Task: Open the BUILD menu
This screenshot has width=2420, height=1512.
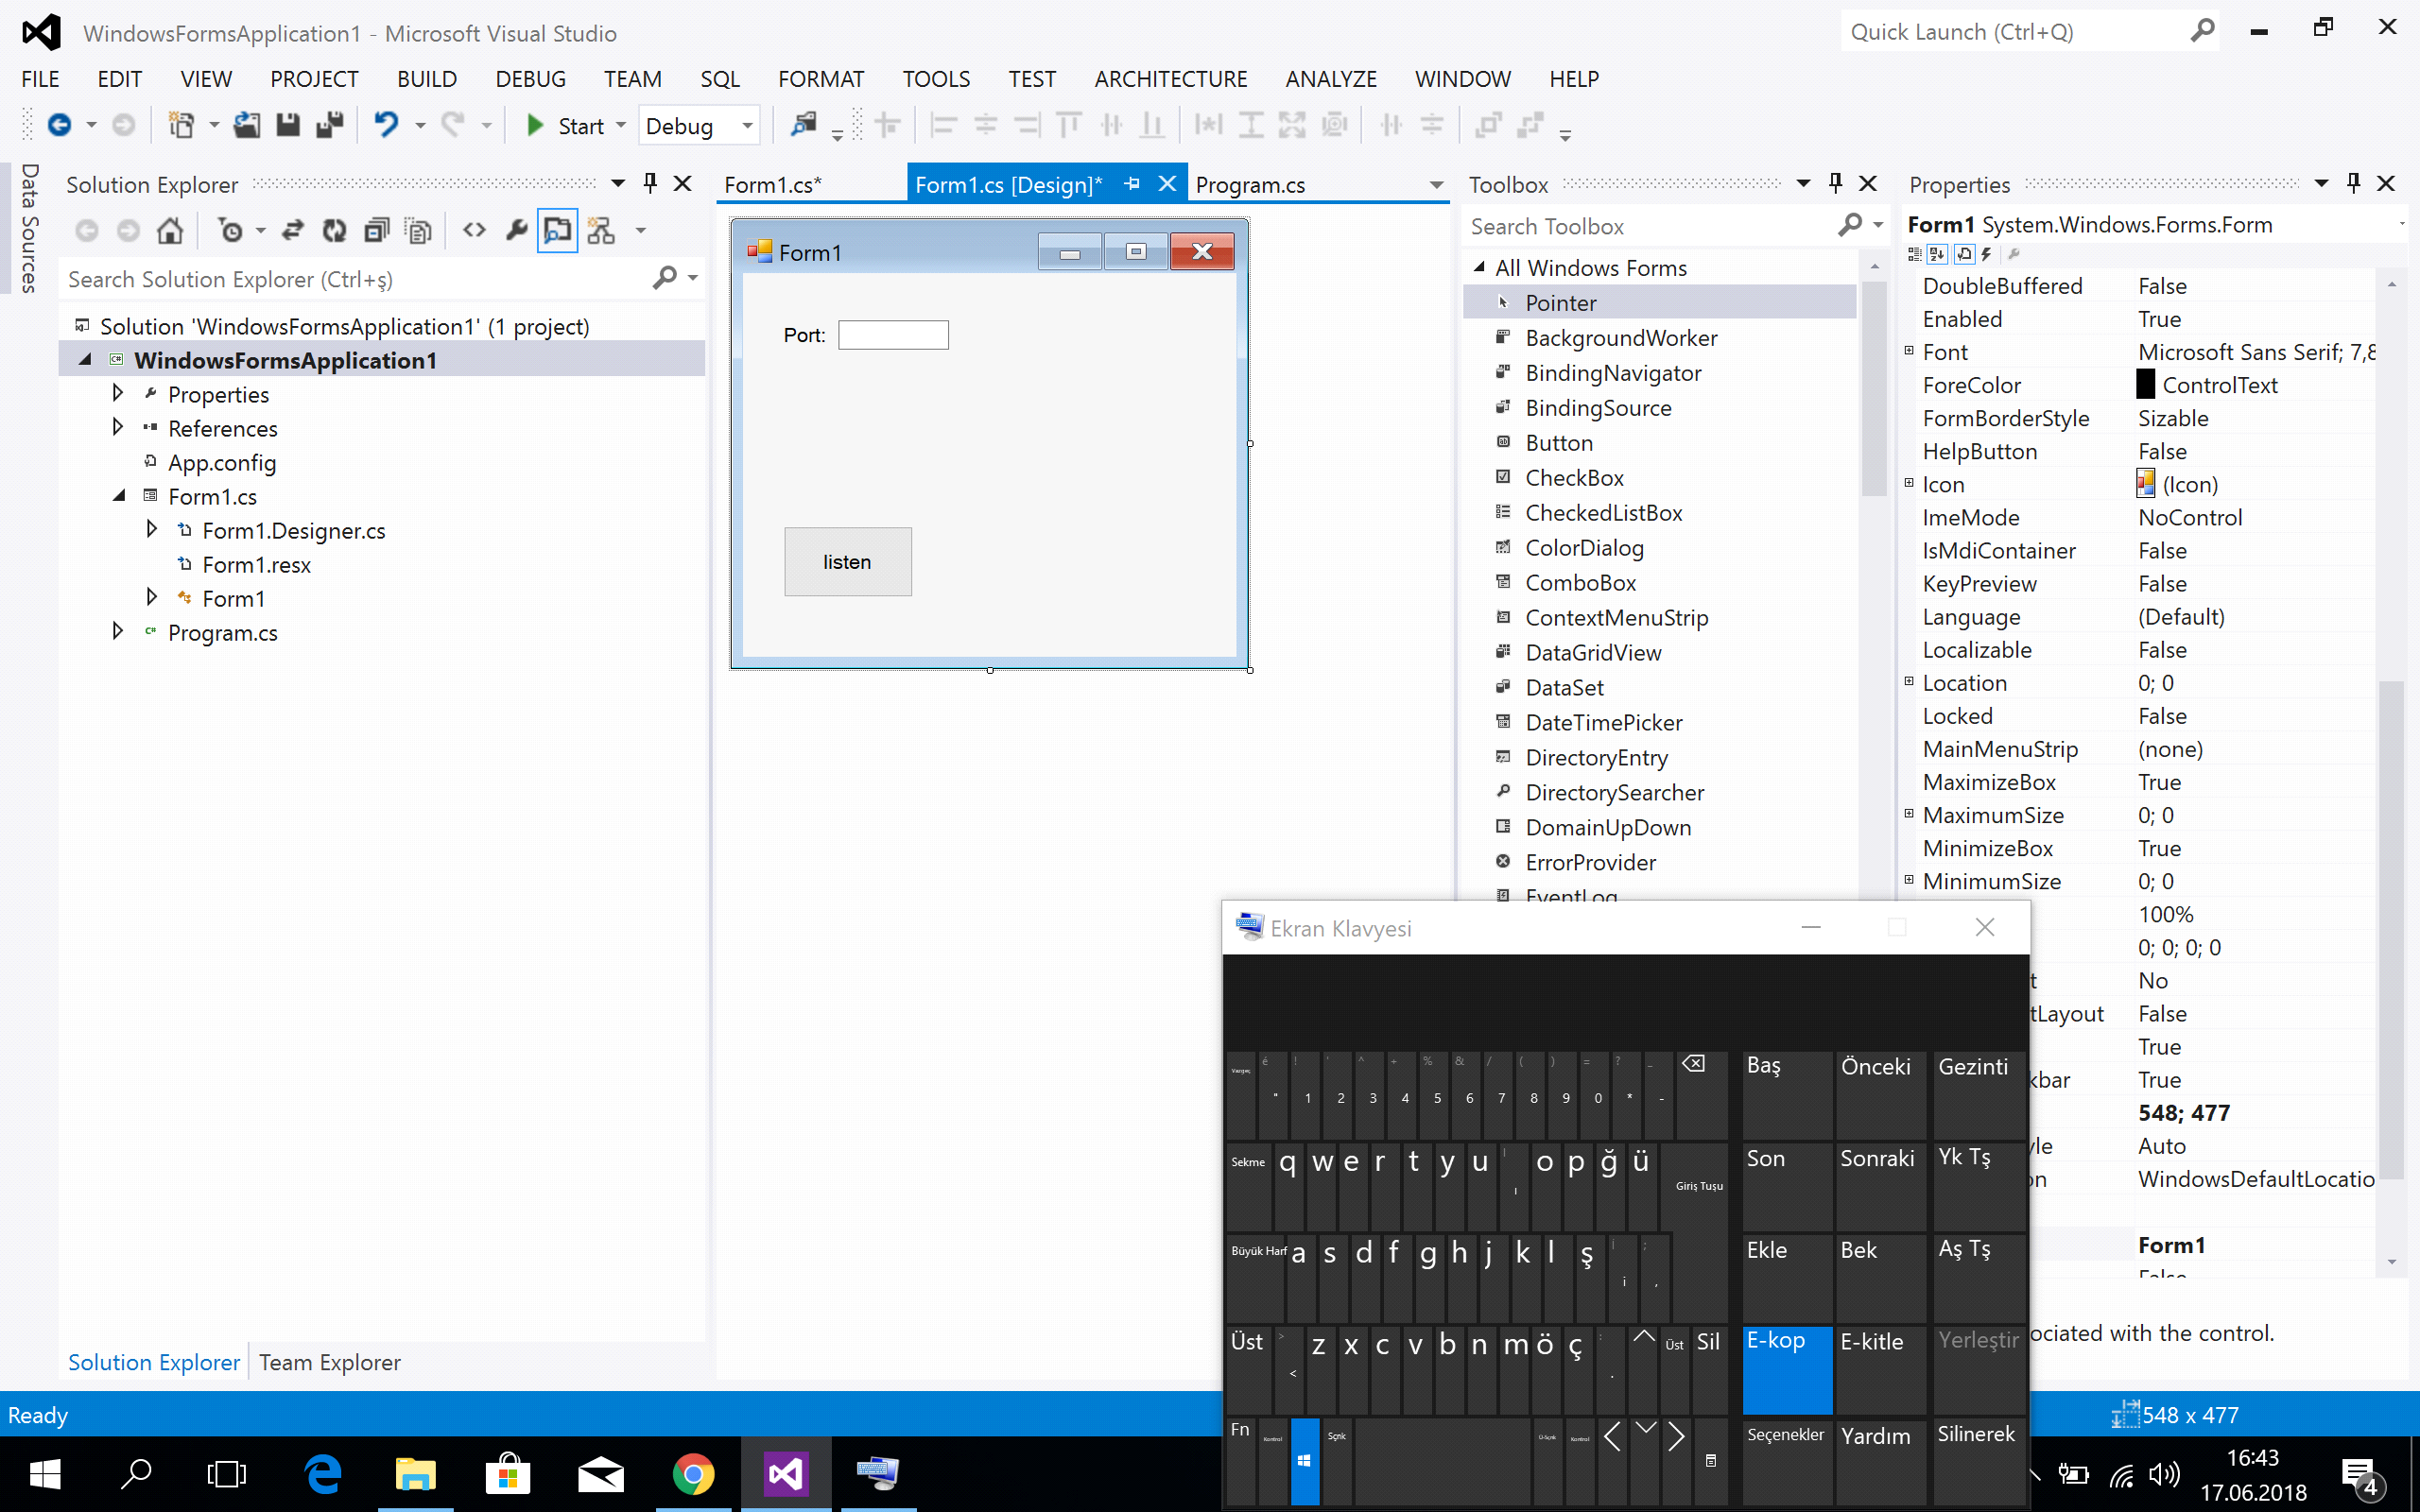Action: 426,79
